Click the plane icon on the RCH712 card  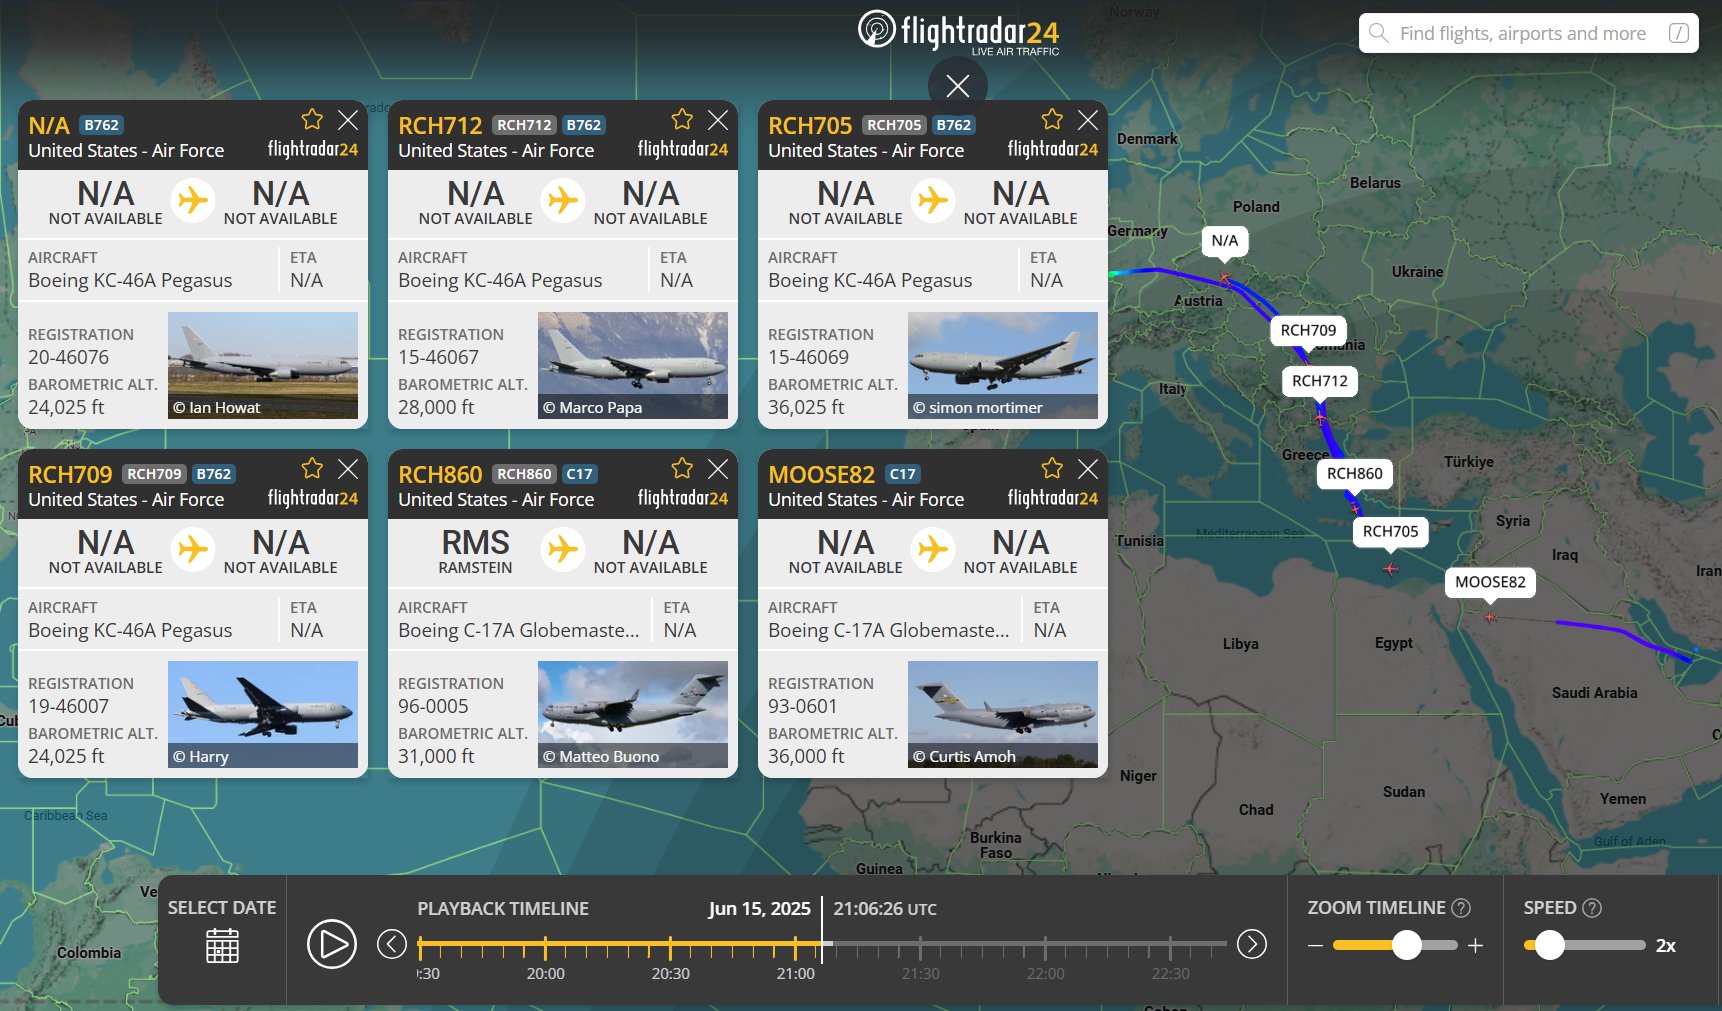563,200
